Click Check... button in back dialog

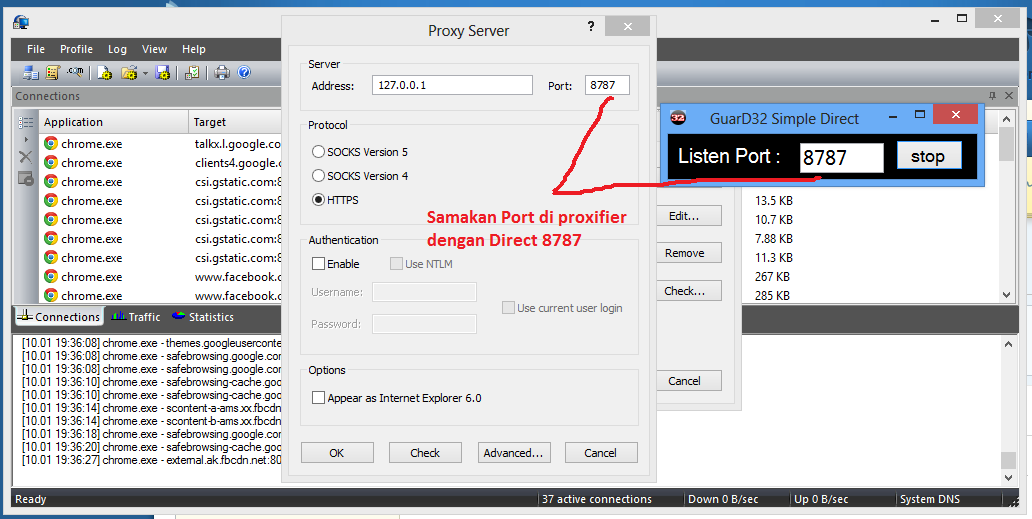point(688,291)
